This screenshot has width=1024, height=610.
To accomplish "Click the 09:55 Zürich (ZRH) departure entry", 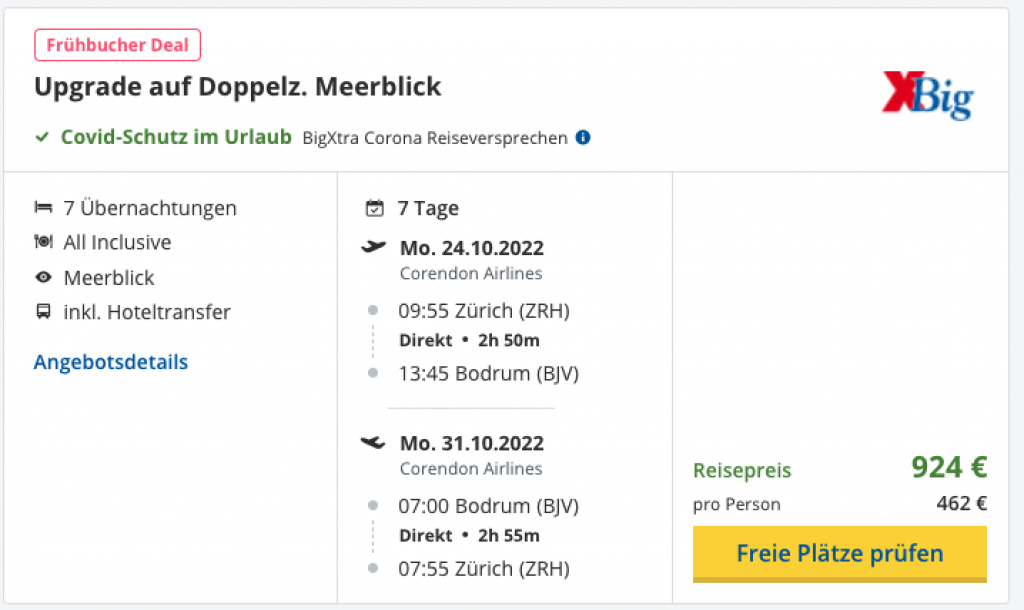I will (x=484, y=311).
